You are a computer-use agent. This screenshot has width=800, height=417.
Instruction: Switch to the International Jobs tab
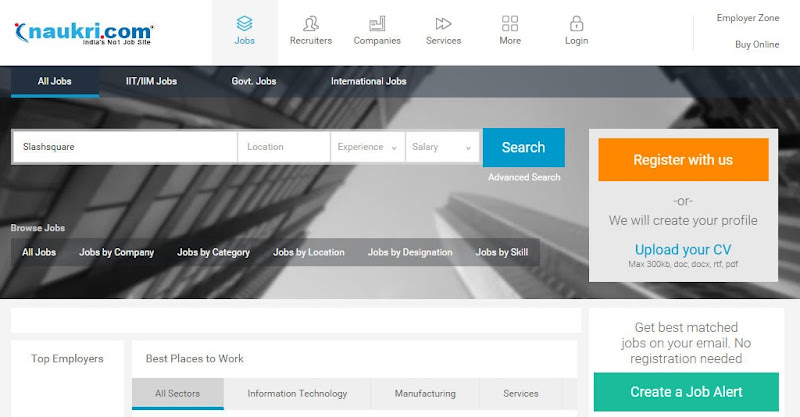[x=368, y=81]
